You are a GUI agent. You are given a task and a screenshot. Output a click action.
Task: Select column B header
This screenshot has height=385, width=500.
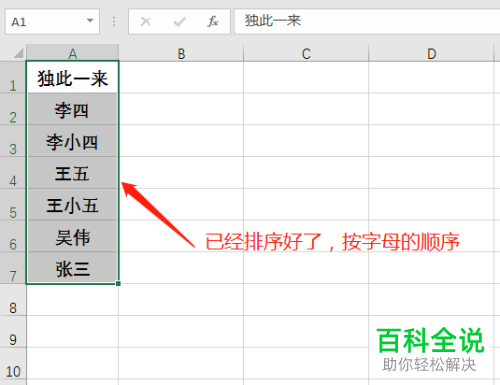181,53
